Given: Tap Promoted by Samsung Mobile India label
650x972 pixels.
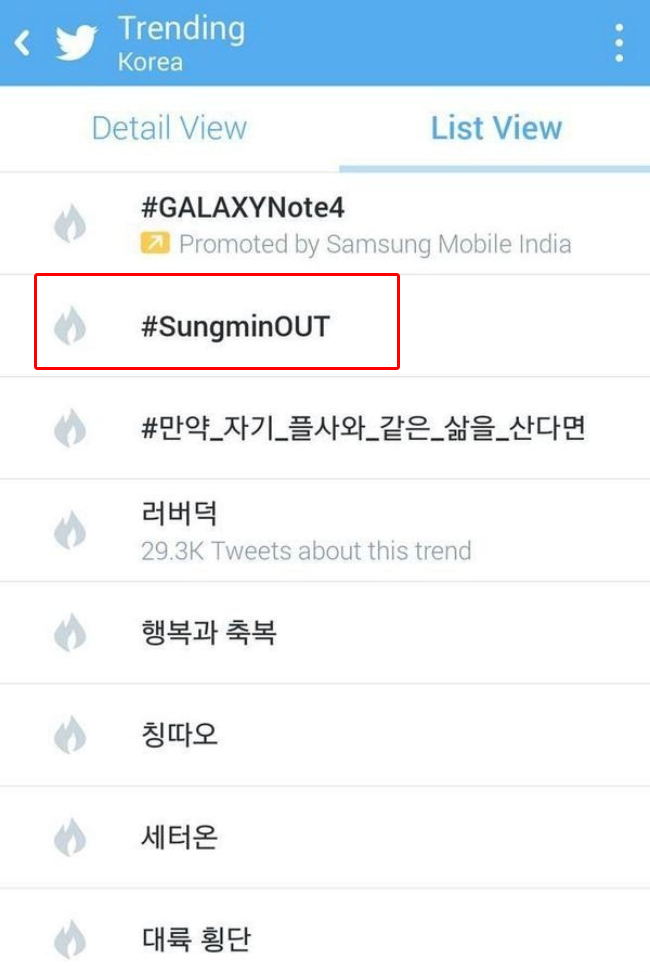Looking at the screenshot, I should pyautogui.click(x=375, y=243).
